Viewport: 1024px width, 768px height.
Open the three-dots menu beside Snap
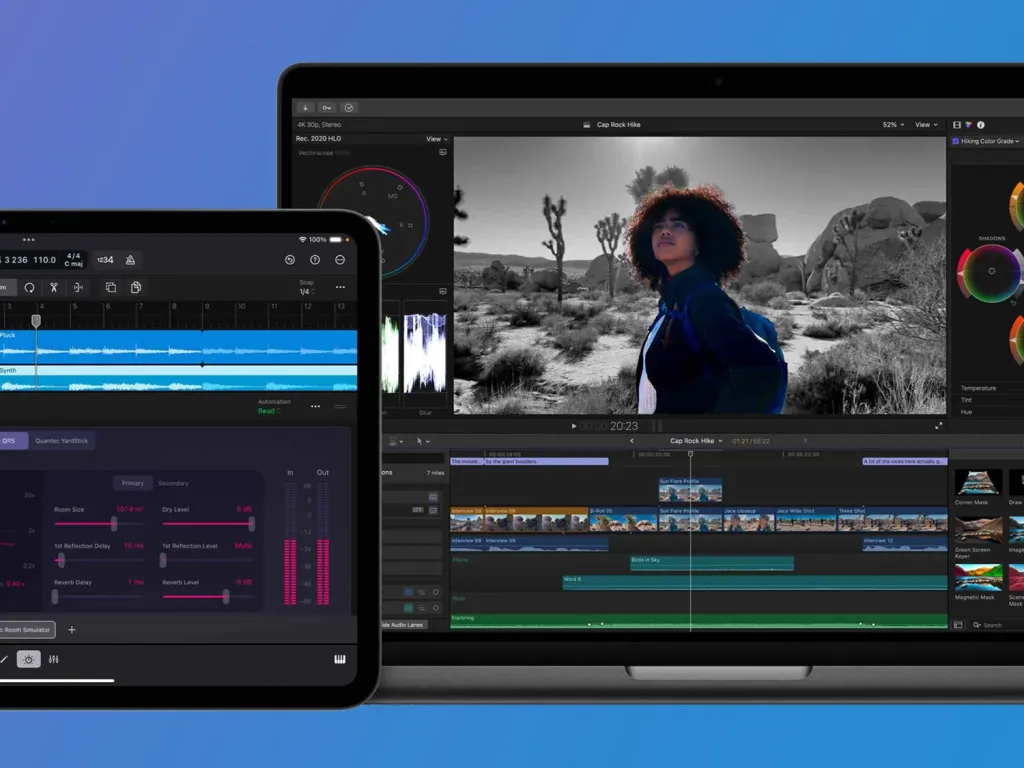[x=340, y=287]
